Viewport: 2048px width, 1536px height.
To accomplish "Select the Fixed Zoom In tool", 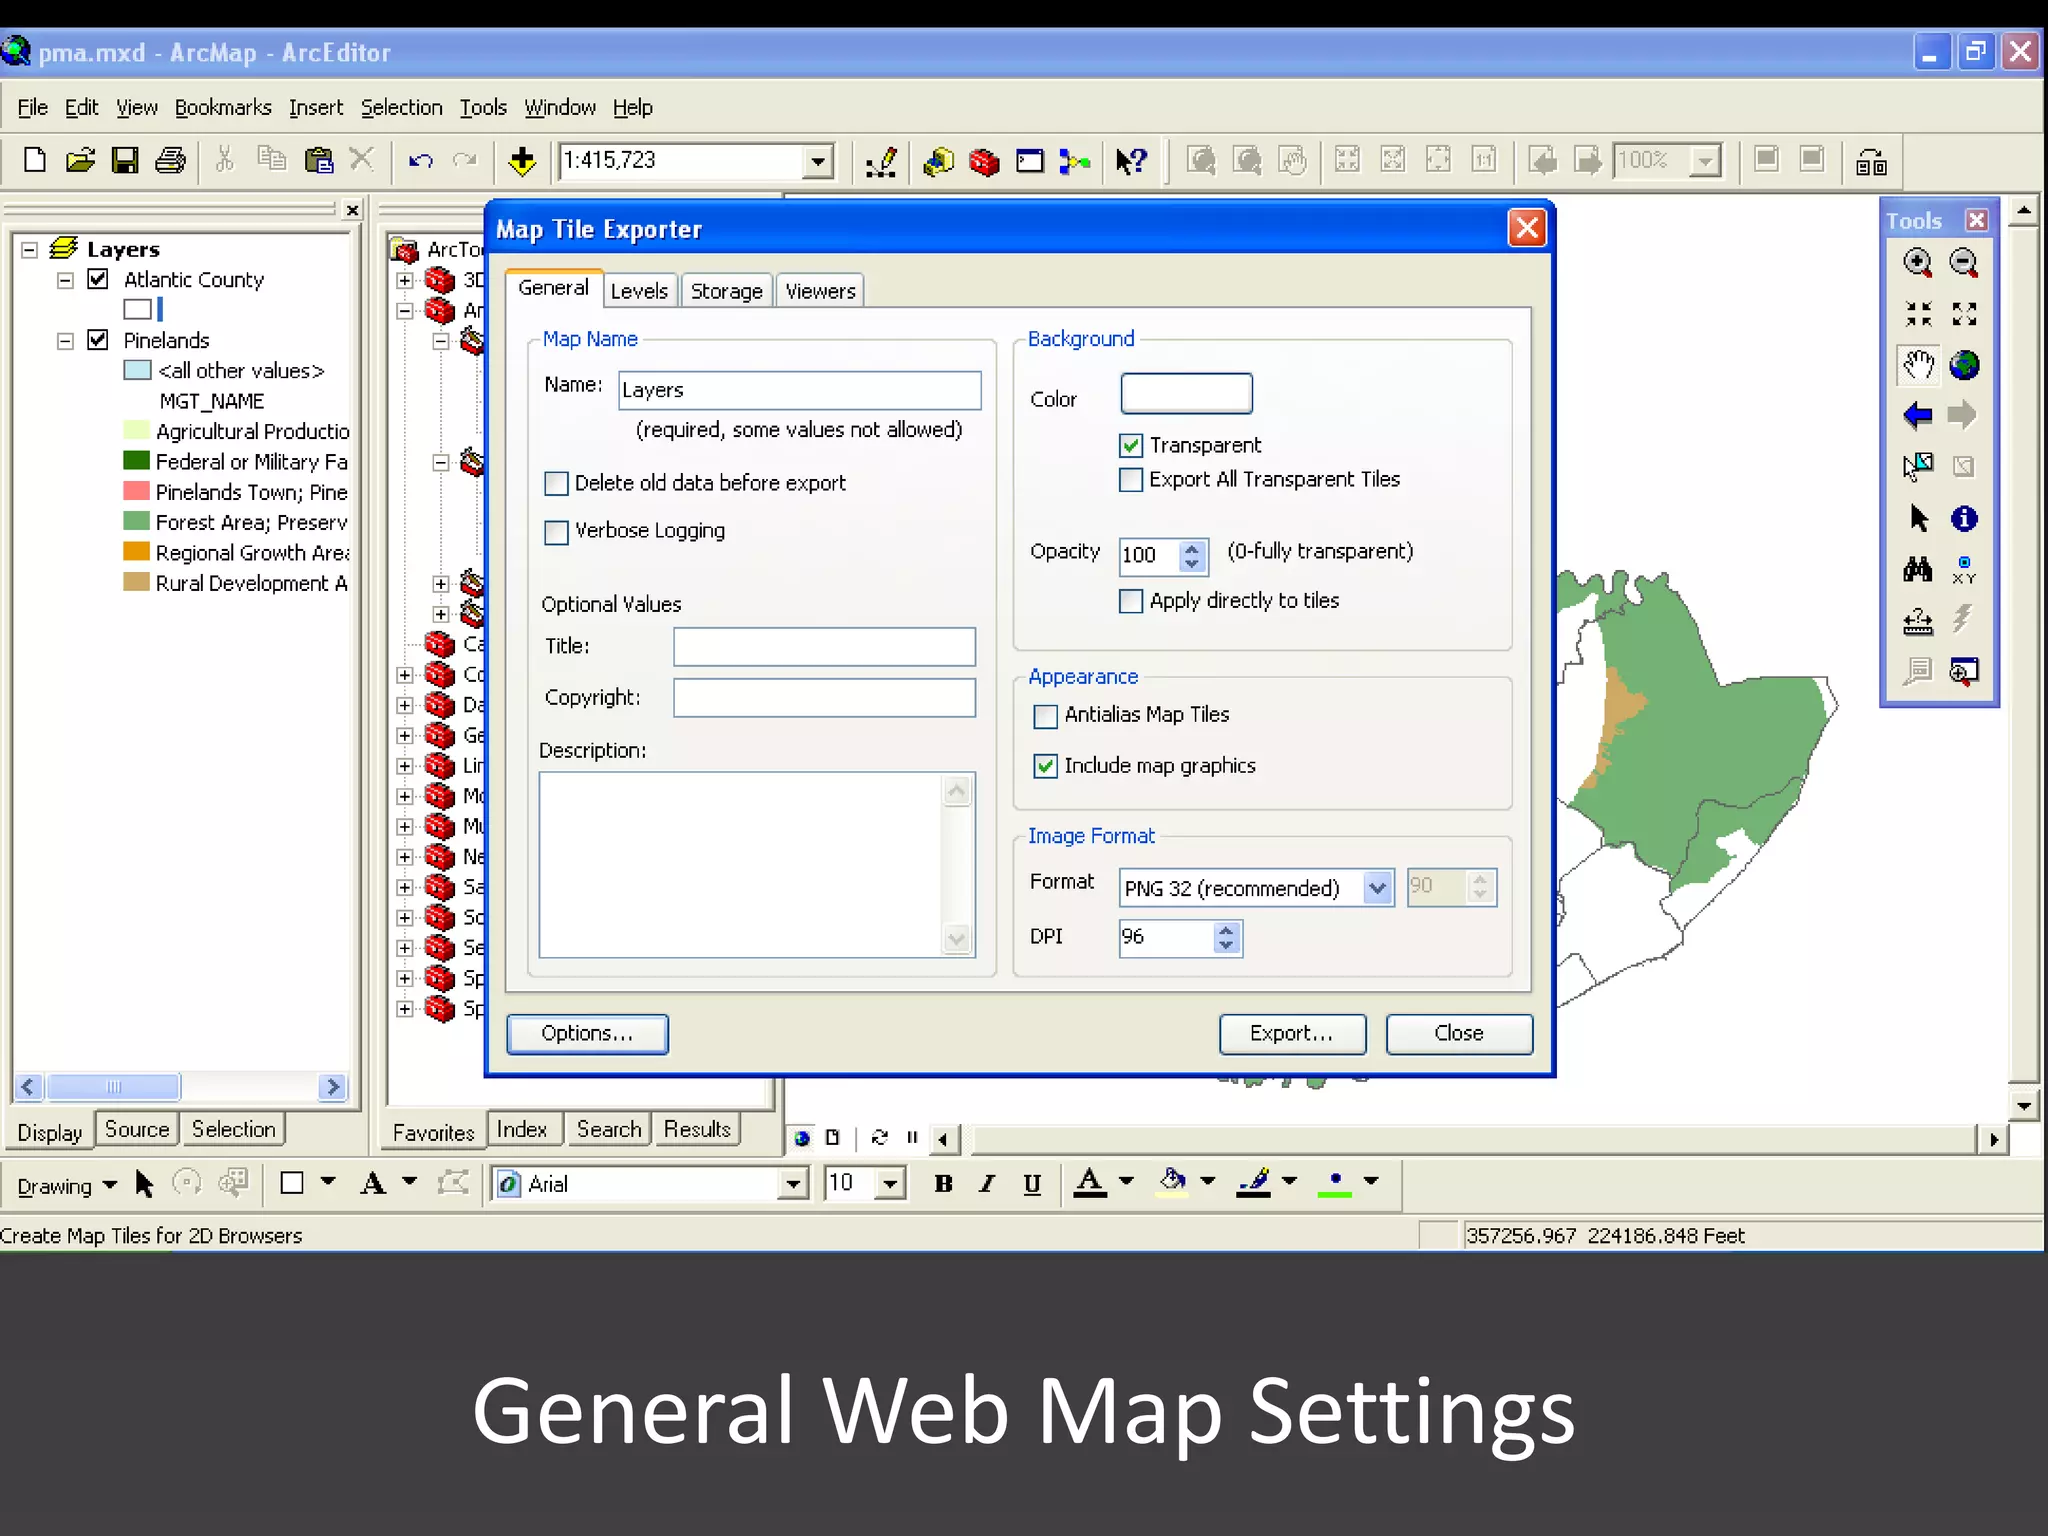I will pos(1917,314).
